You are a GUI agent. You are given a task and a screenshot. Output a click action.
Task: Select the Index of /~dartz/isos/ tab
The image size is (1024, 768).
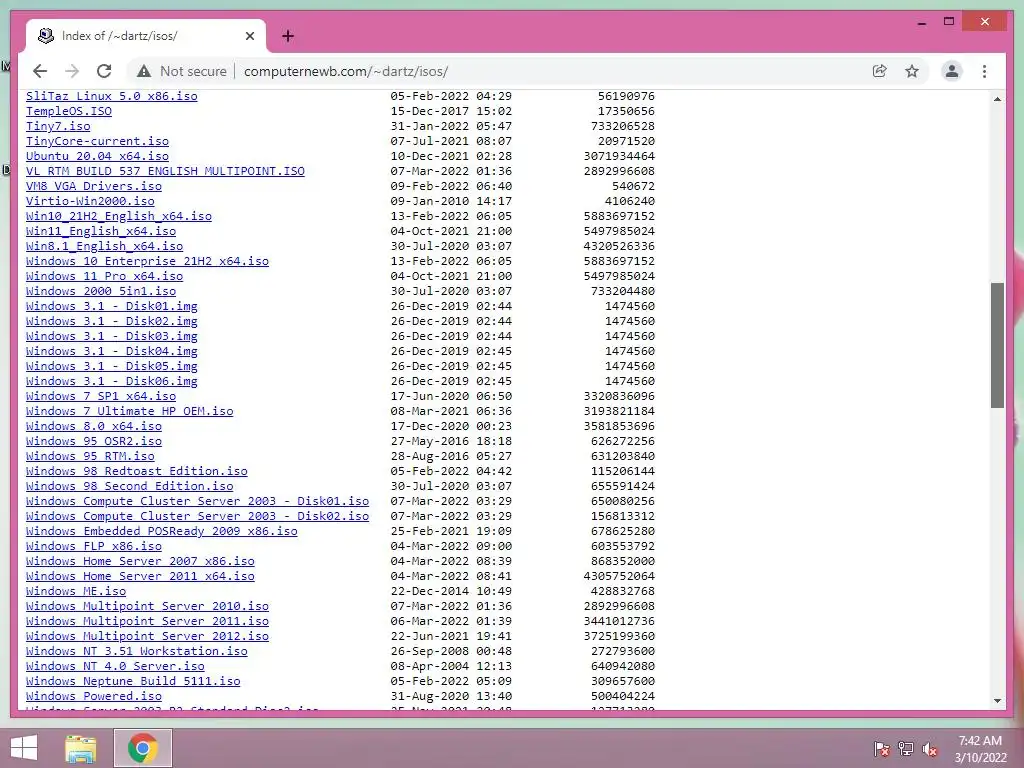(145, 36)
